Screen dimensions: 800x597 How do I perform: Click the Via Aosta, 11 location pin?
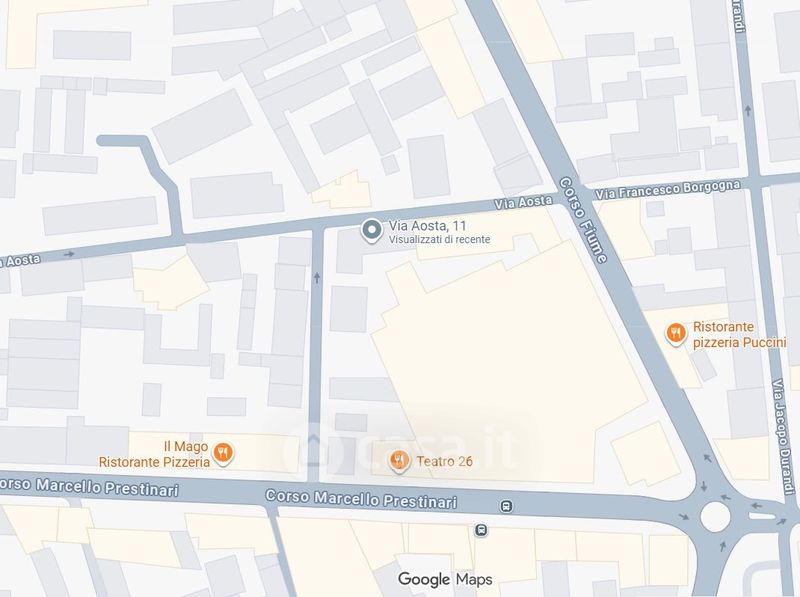pos(372,231)
